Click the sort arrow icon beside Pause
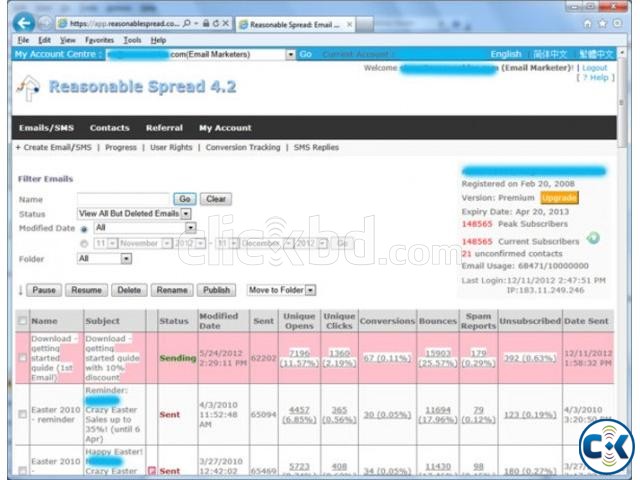 pyautogui.click(x=20, y=290)
